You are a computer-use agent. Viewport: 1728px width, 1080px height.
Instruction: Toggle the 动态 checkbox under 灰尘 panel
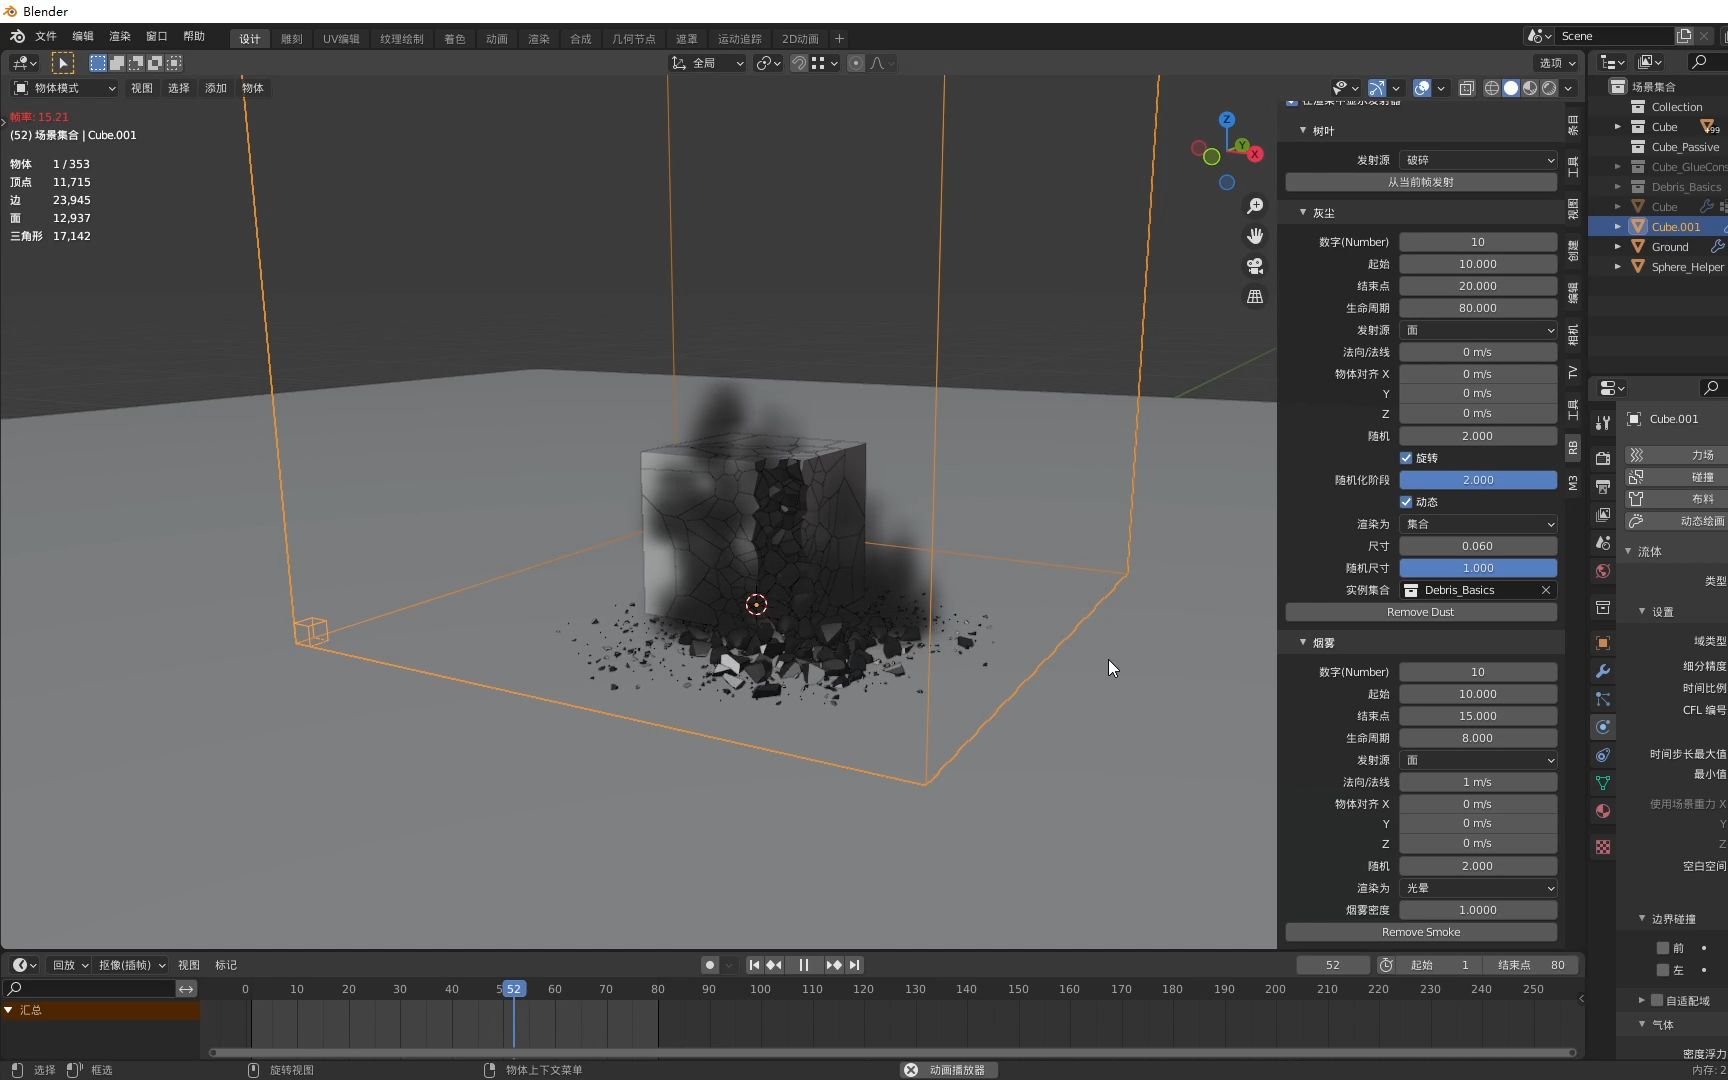(x=1407, y=501)
